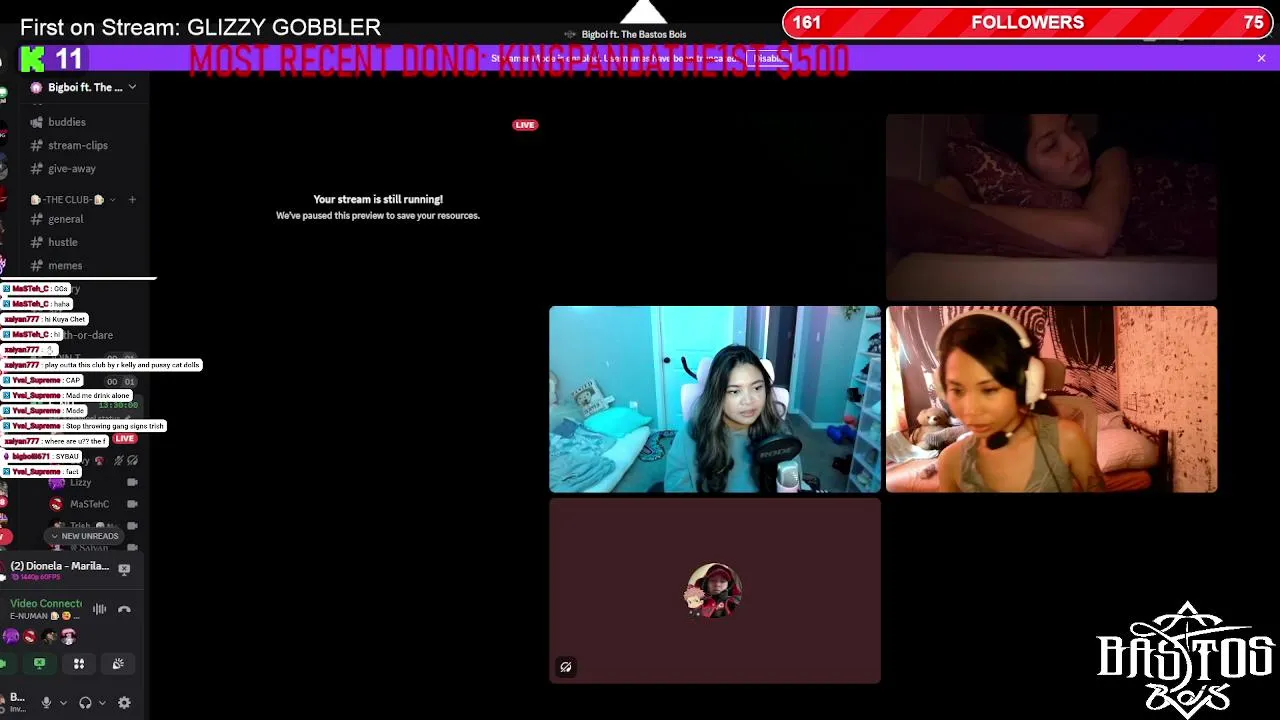
Task: Open the soundboard icon
Action: click(x=118, y=663)
